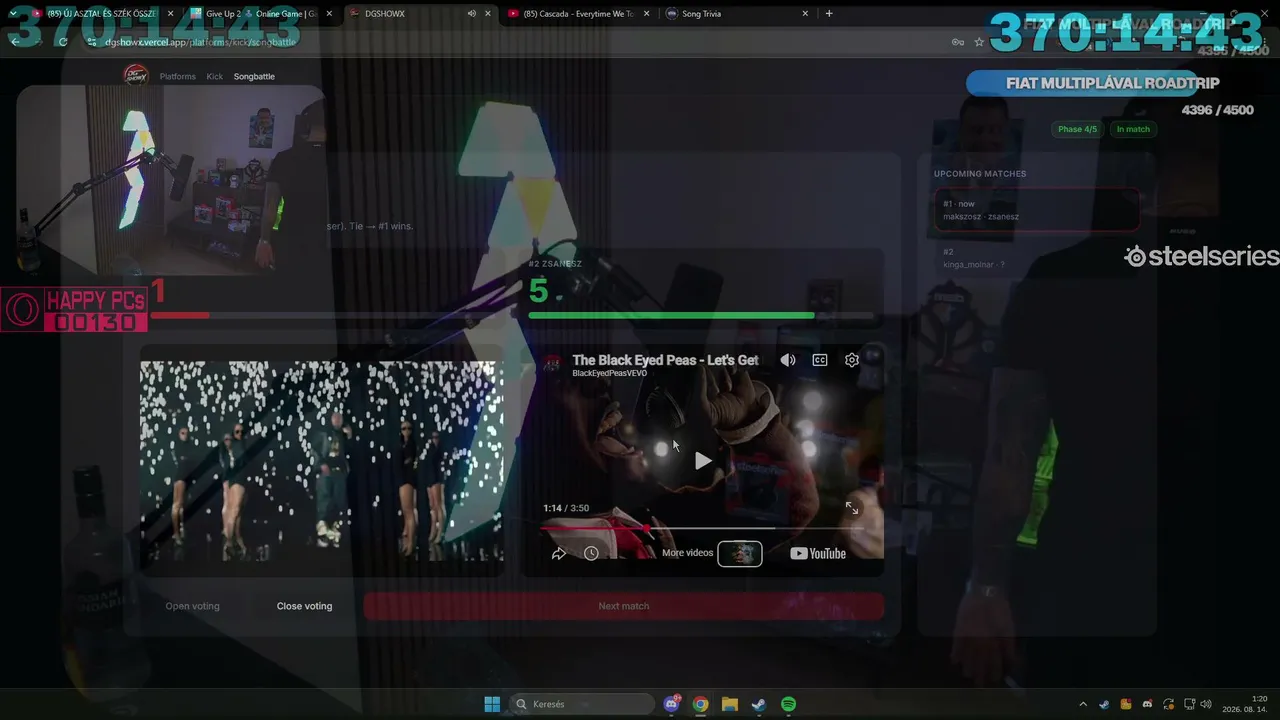This screenshot has height=720, width=1280.
Task: Click the browser address bar URL
Action: coord(201,42)
